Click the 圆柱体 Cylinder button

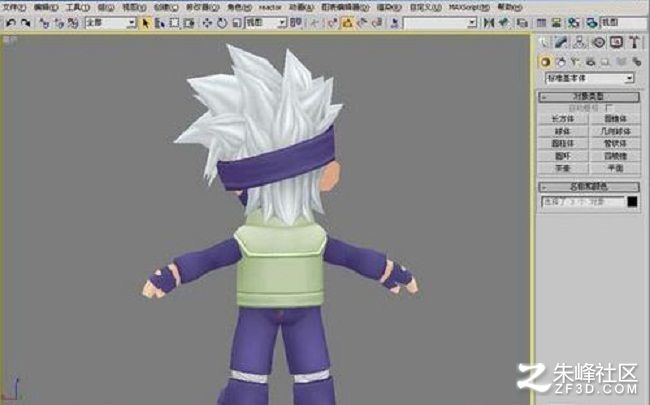coord(563,144)
